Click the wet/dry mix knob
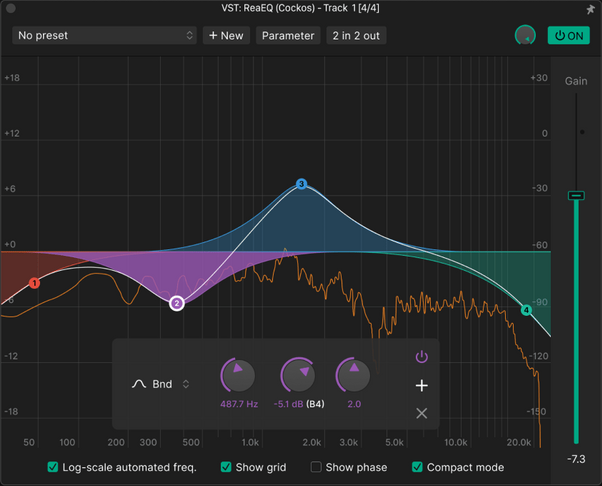The image size is (602, 486). (x=525, y=35)
